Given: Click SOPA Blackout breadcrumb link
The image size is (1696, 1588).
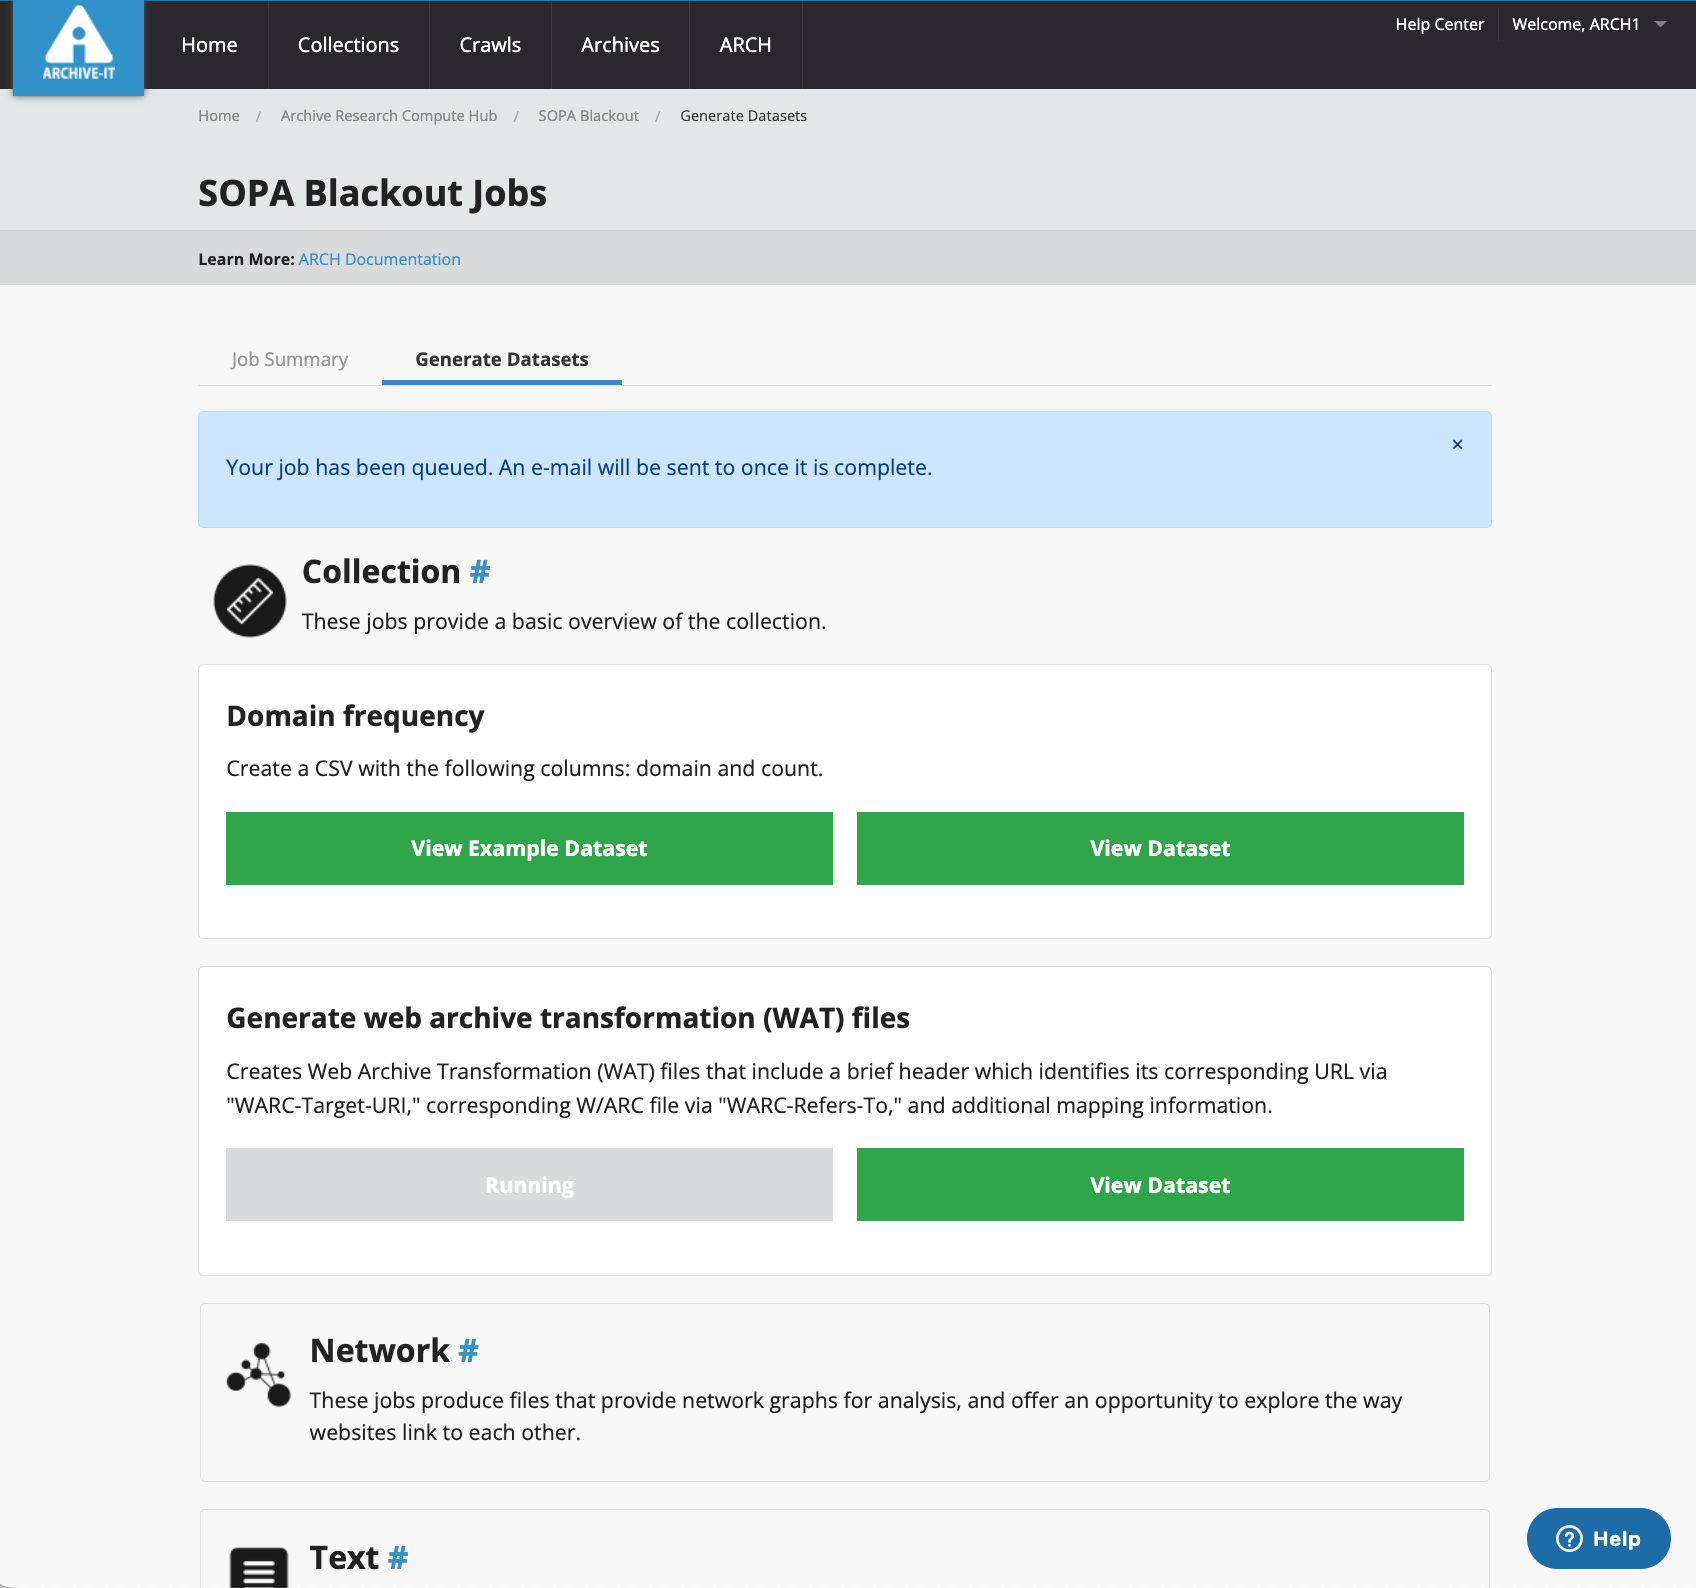Looking at the screenshot, I should coord(588,116).
